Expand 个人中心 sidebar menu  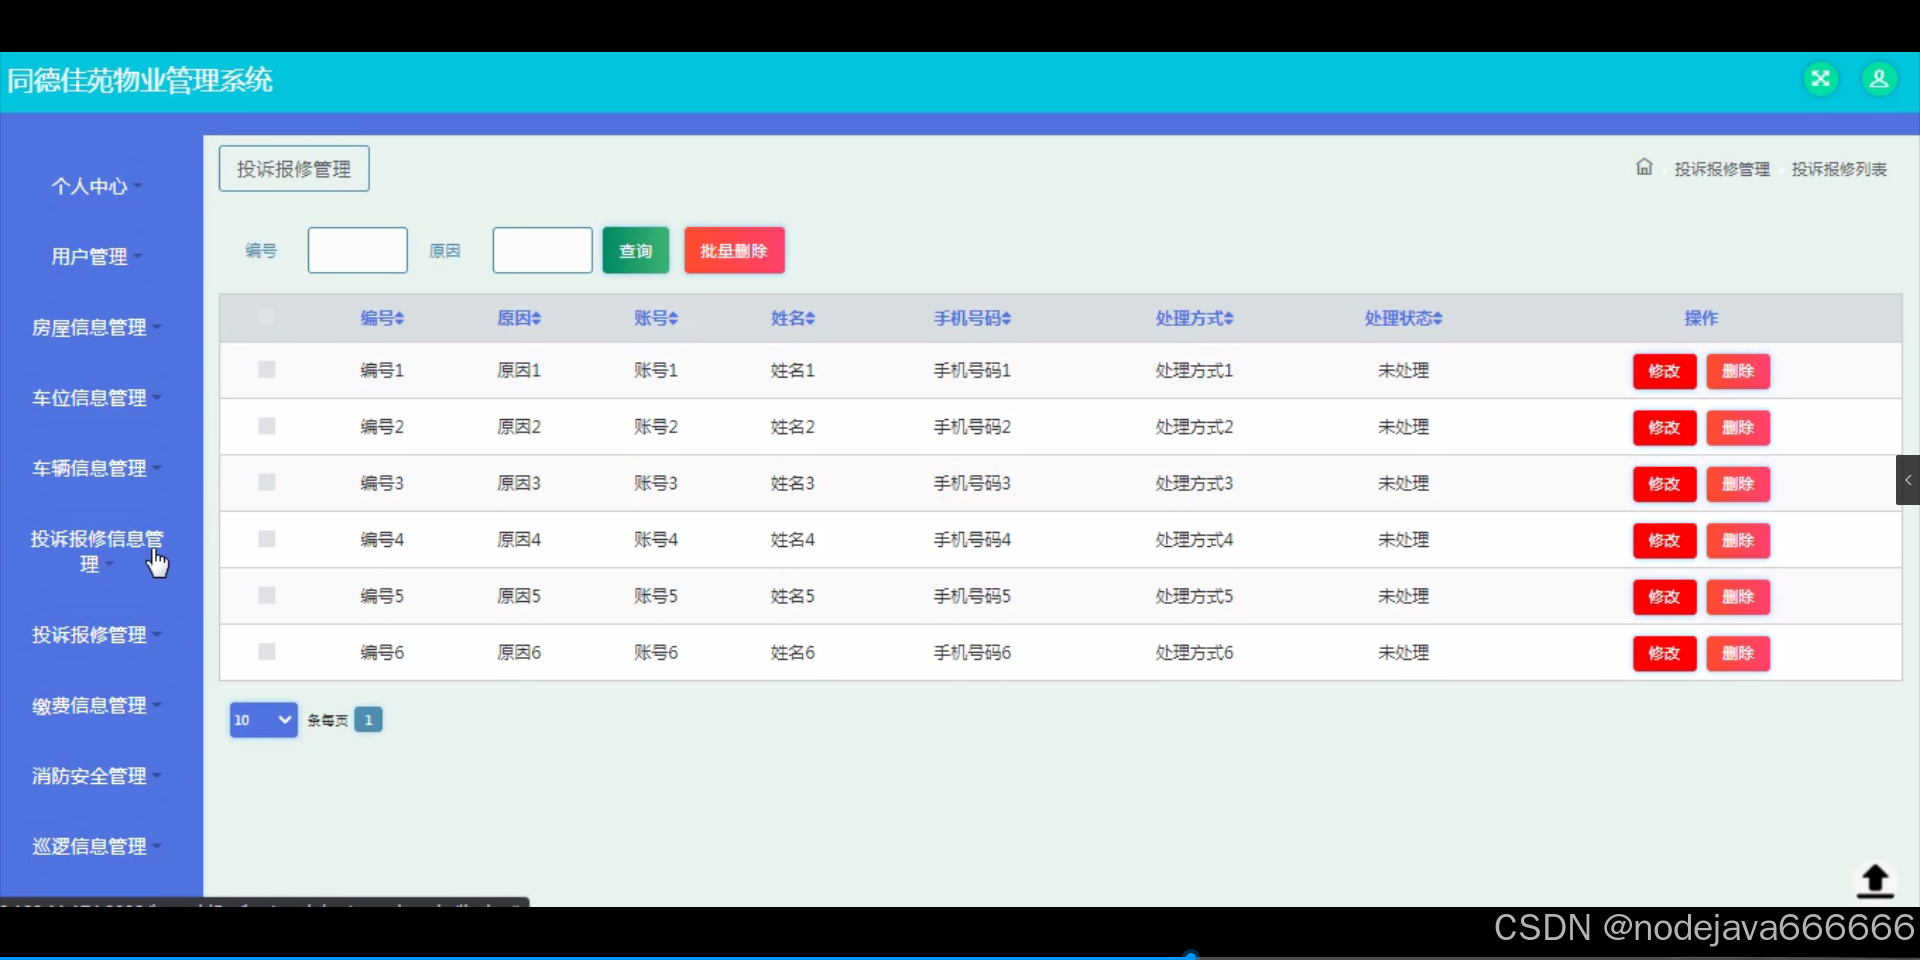(x=96, y=186)
